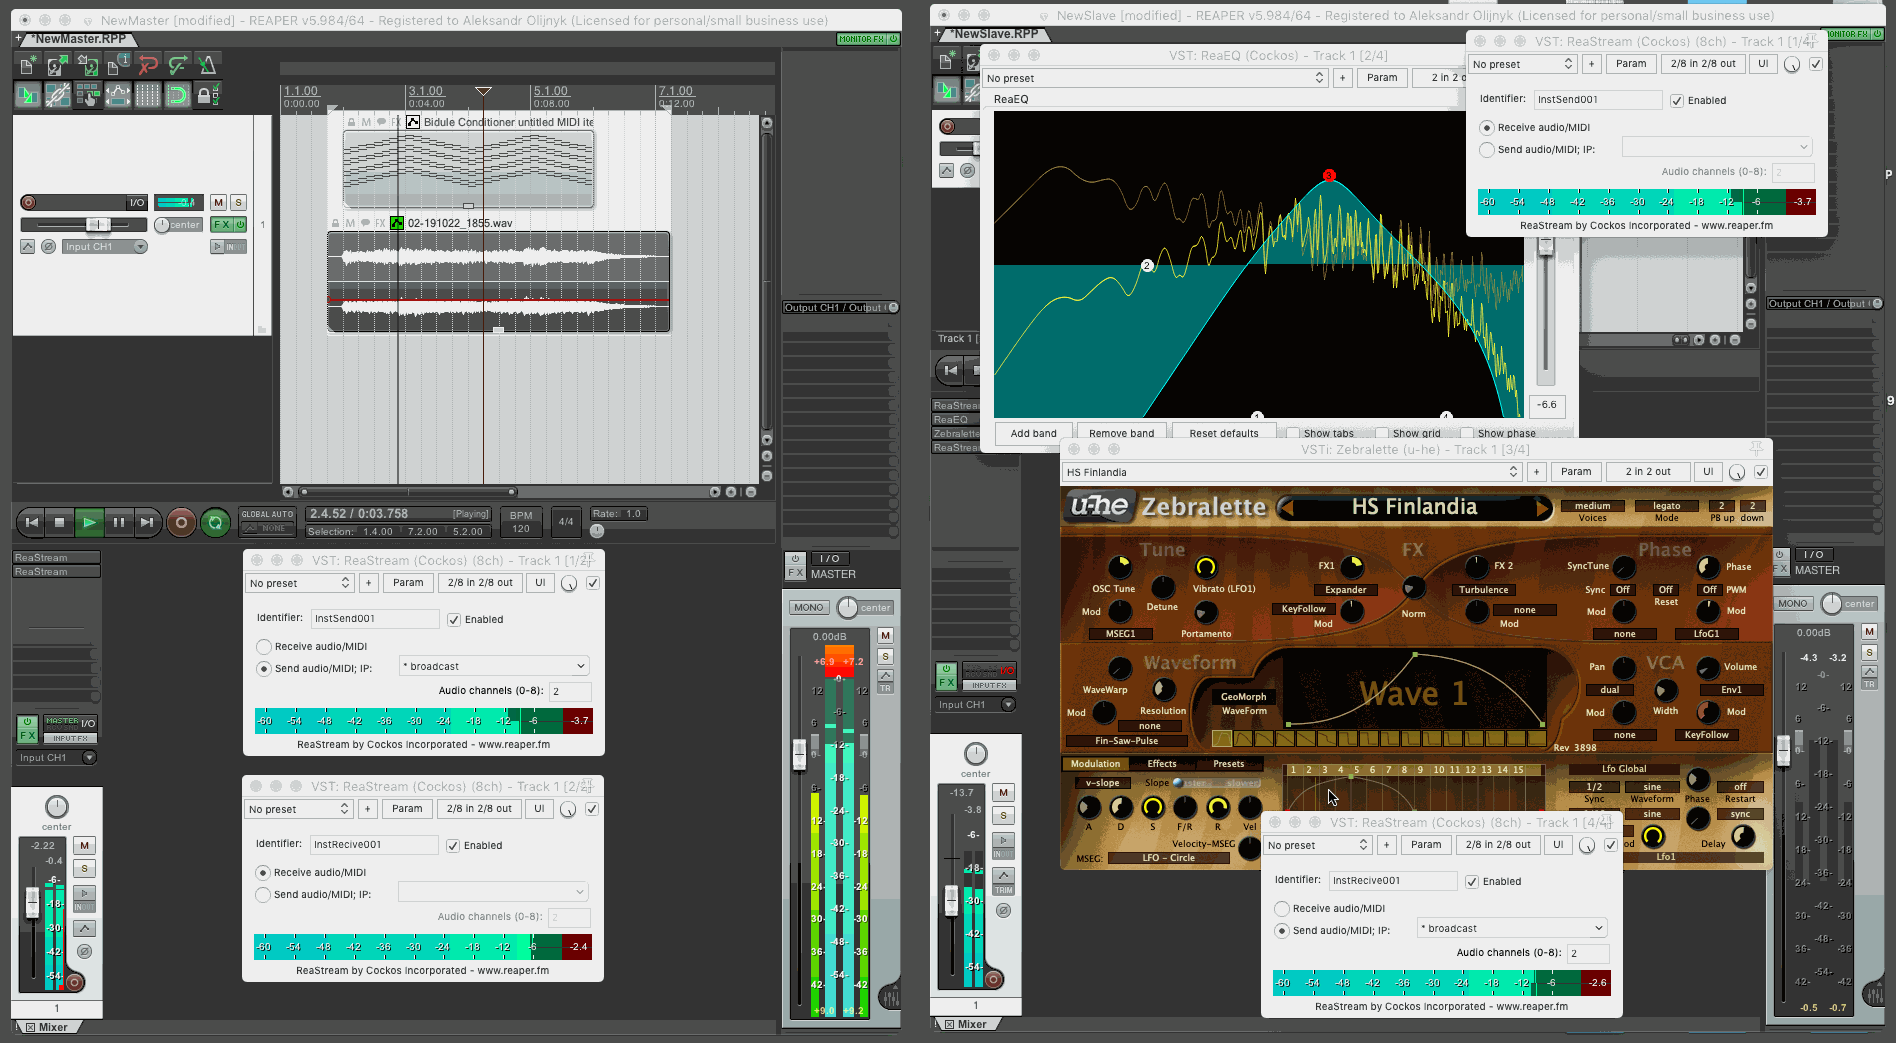Enable Show grid checkbox in ReaEQ
The height and width of the screenshot is (1043, 1896).
pyautogui.click(x=1382, y=434)
